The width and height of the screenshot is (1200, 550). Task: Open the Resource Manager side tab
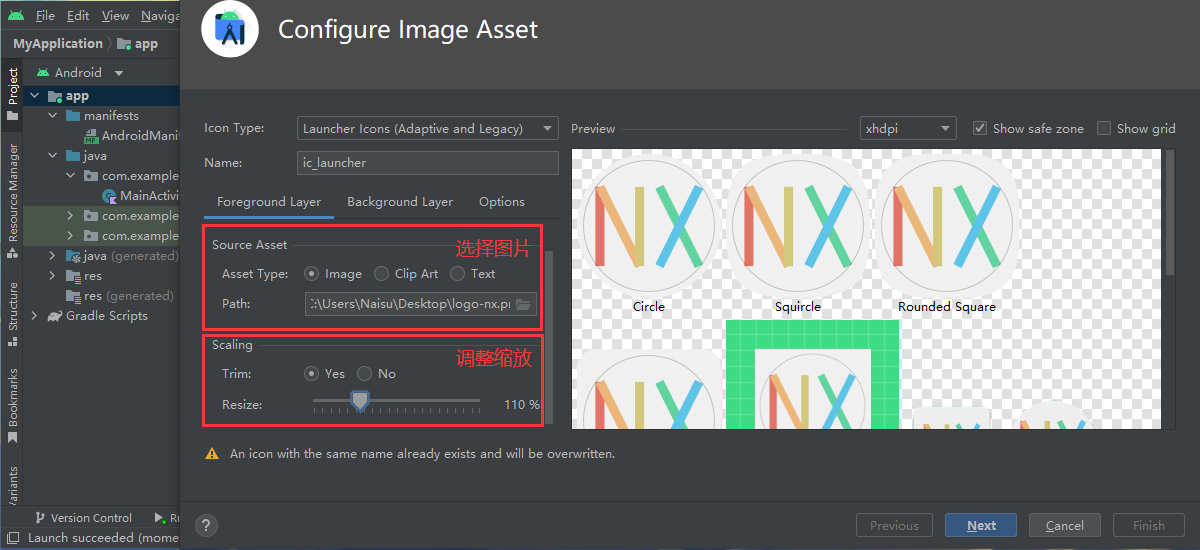click(x=12, y=201)
